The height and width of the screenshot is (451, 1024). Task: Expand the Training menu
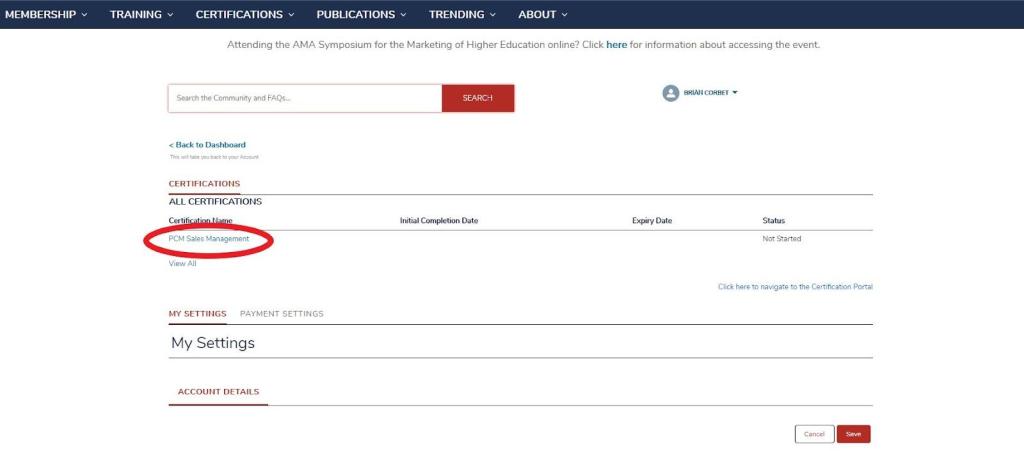pyautogui.click(x=141, y=15)
